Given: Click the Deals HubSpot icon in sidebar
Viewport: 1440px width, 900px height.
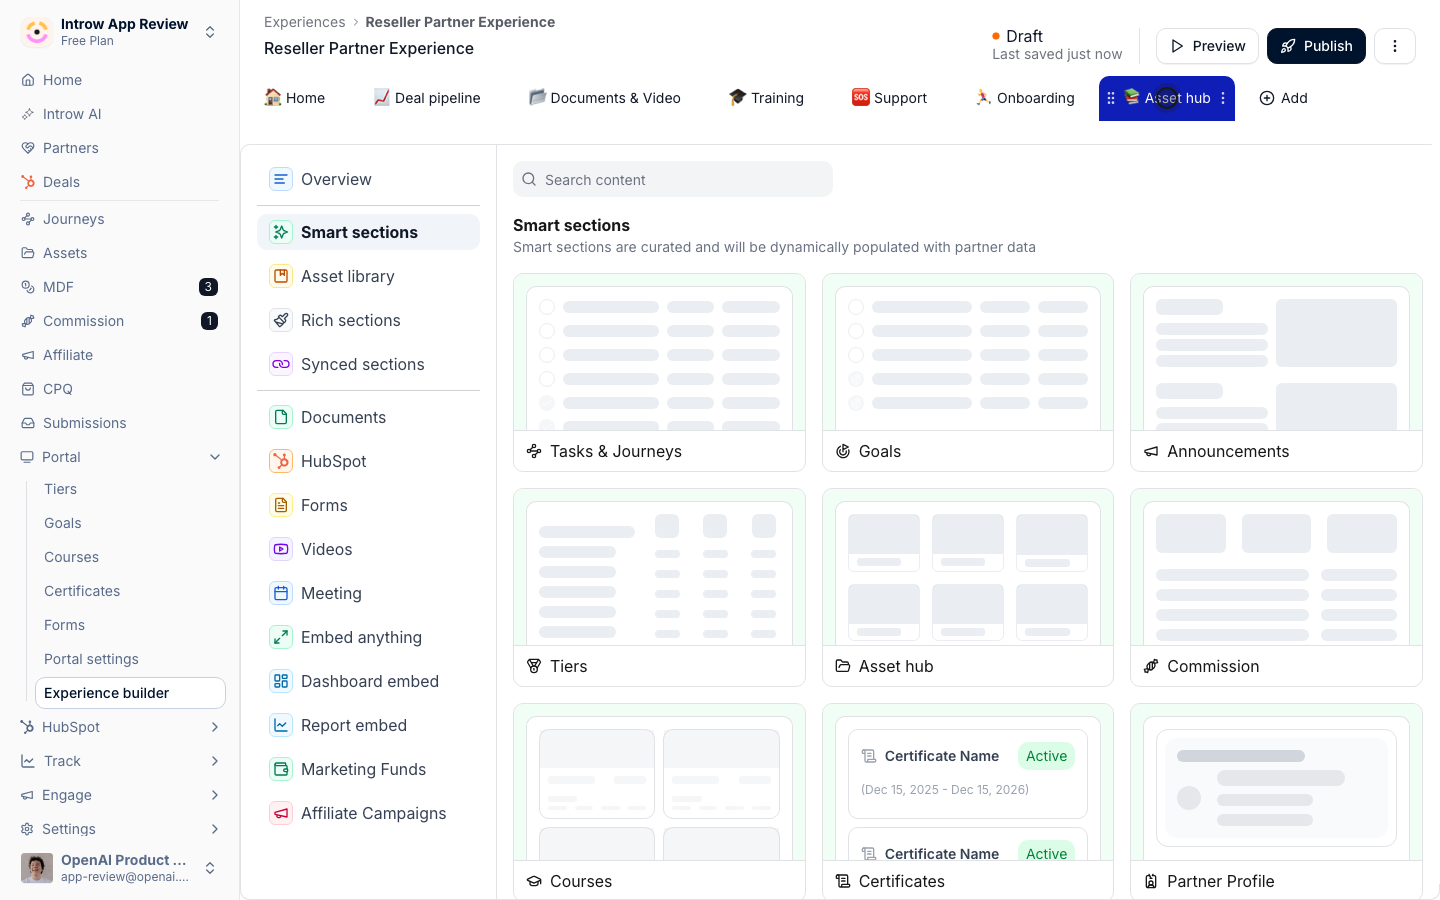Looking at the screenshot, I should click(x=28, y=182).
